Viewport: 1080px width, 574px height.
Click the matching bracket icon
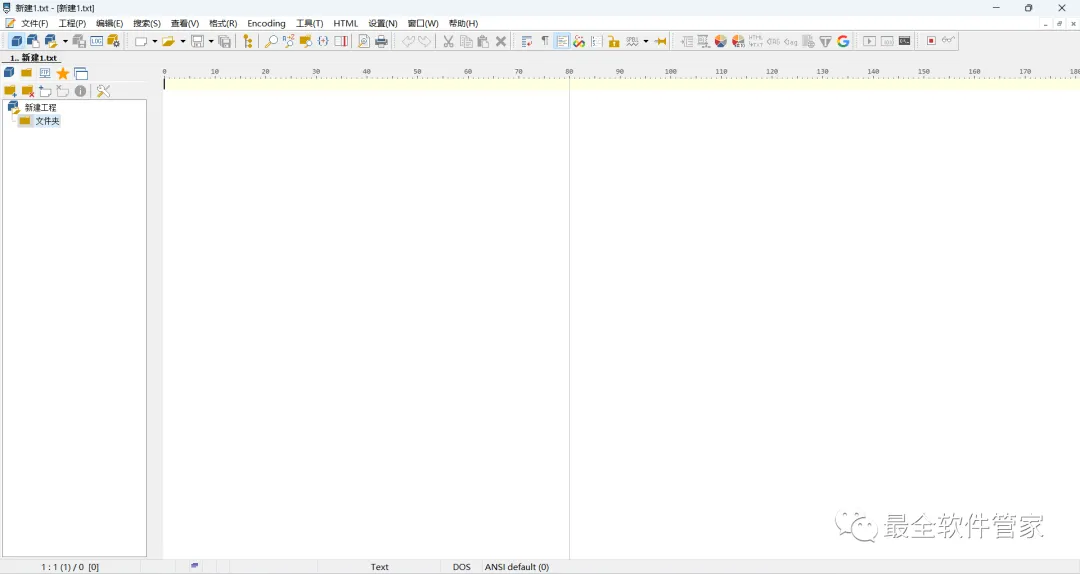(x=323, y=41)
